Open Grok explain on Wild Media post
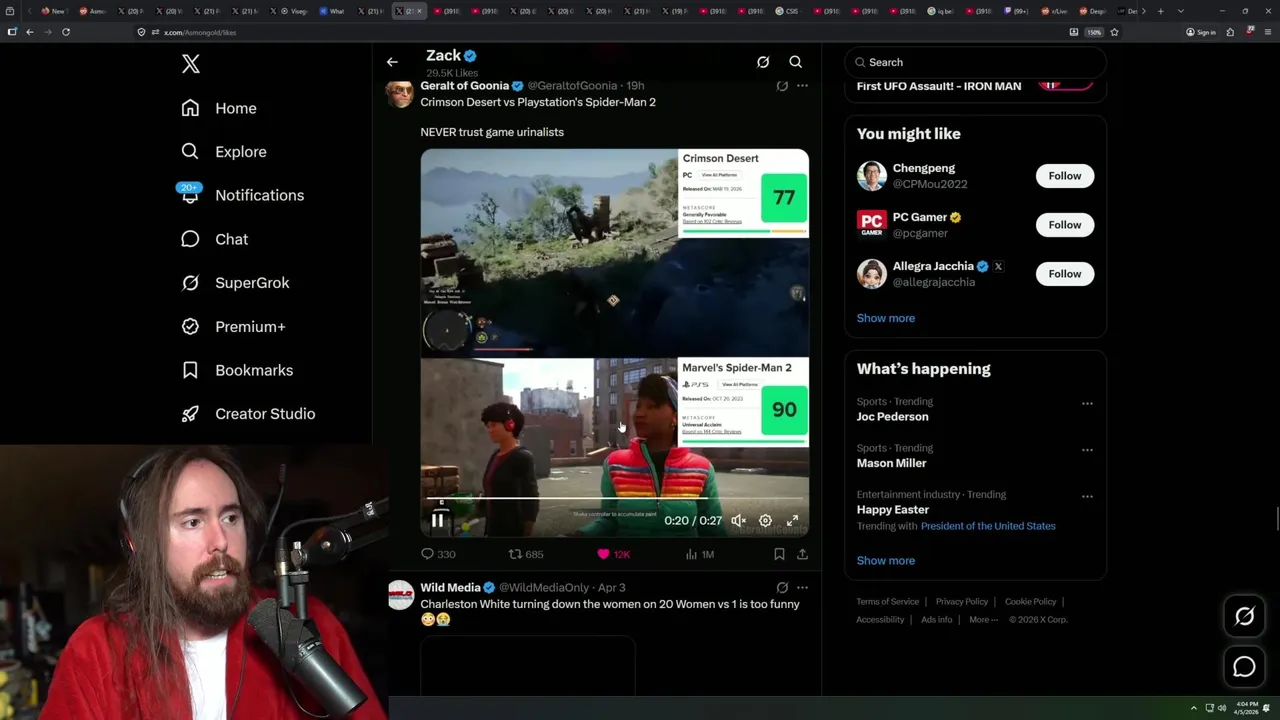Viewport: 1280px width, 720px height. [x=782, y=588]
